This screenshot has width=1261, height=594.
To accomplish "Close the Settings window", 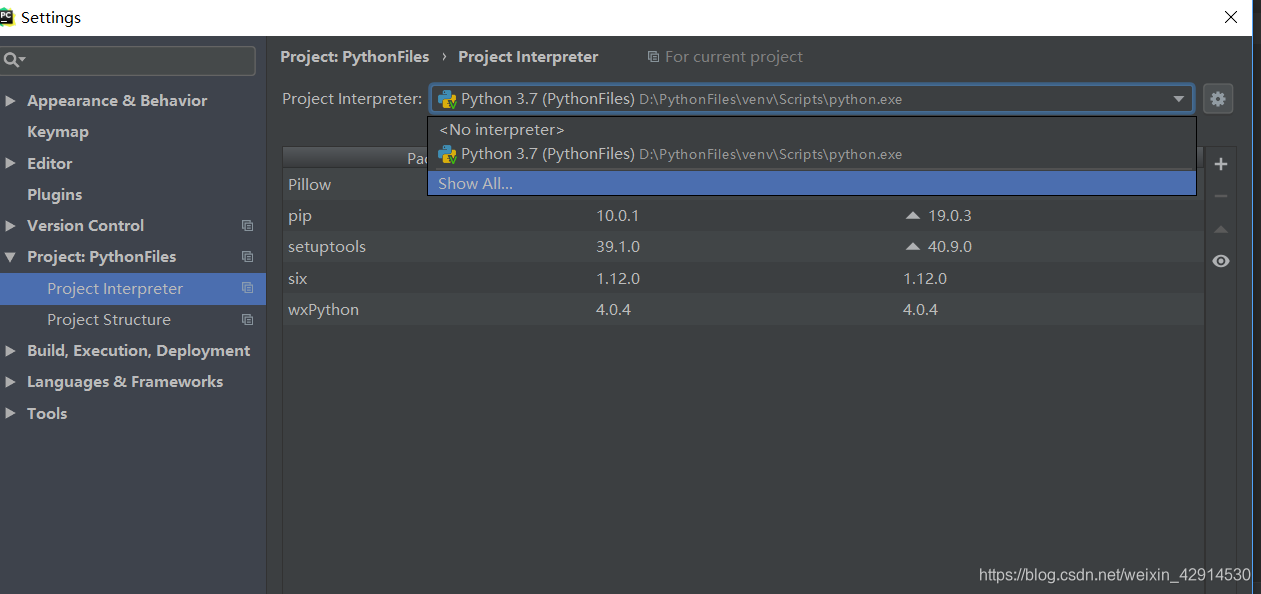I will pos(1231,17).
